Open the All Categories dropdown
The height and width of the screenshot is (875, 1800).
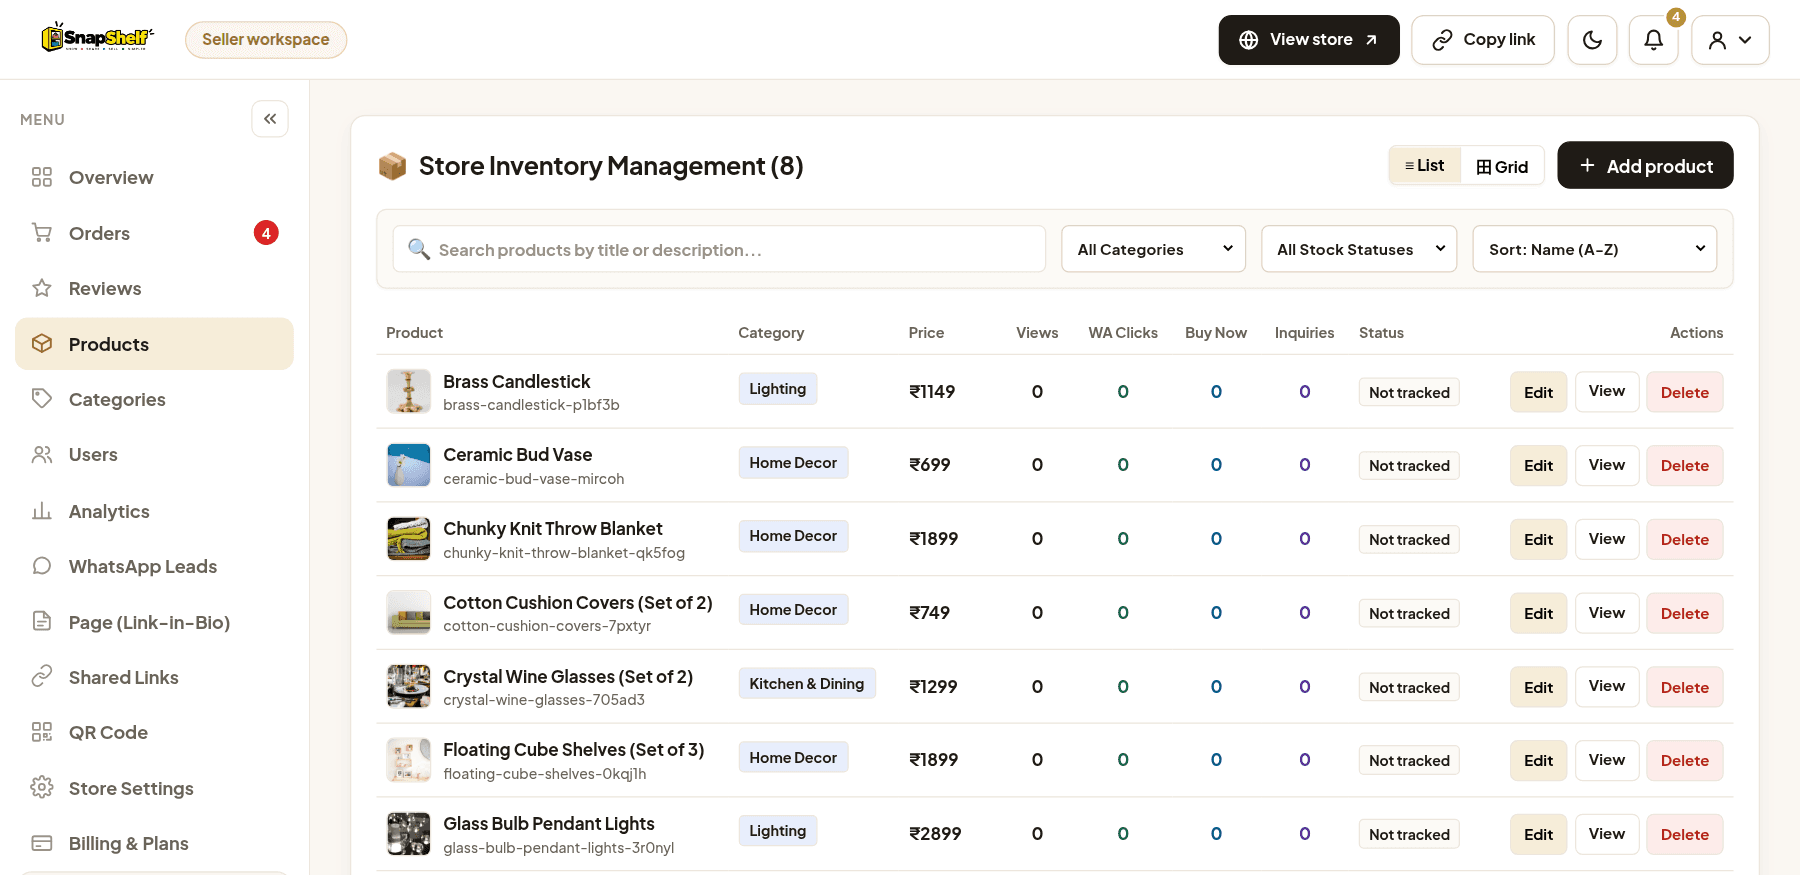1153,249
